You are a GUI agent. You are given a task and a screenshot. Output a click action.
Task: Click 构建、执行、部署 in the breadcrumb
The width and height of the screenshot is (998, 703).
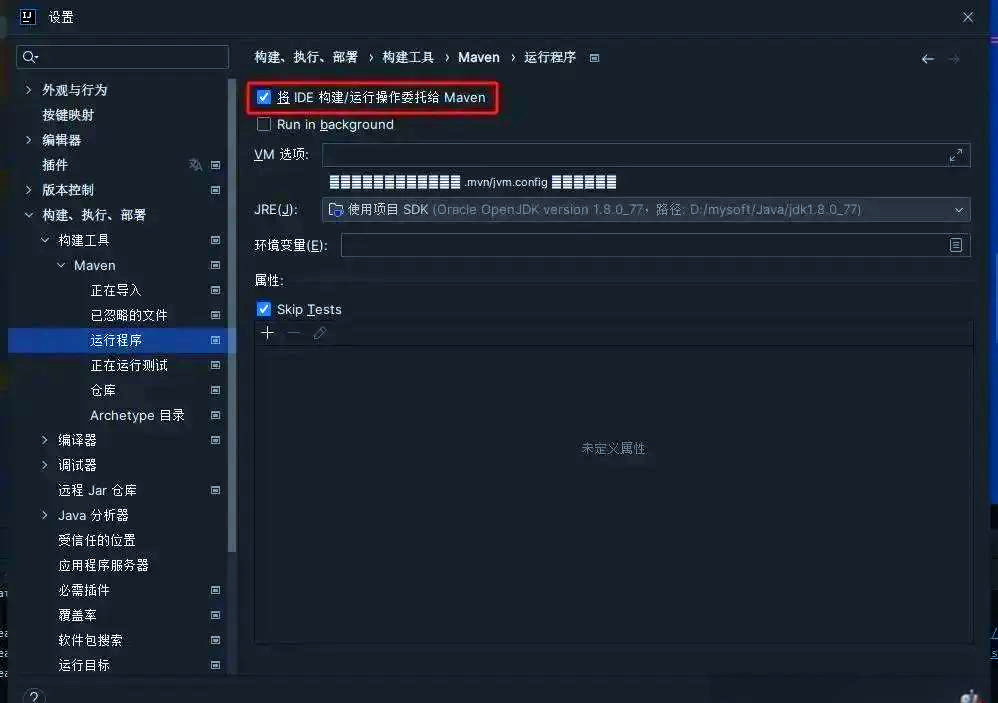(306, 57)
